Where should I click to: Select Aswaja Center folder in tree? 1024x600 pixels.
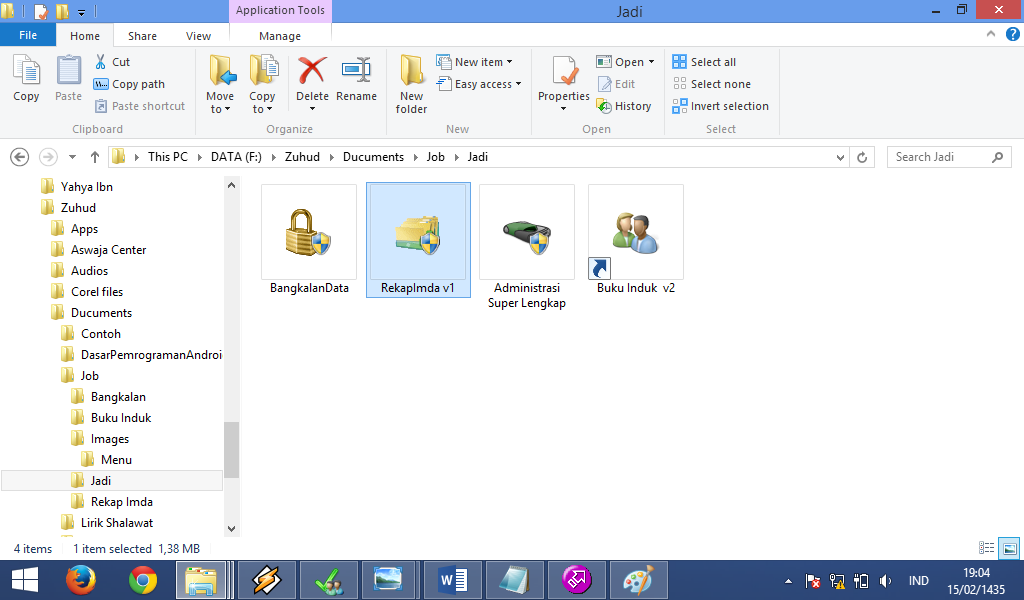[x=108, y=250]
